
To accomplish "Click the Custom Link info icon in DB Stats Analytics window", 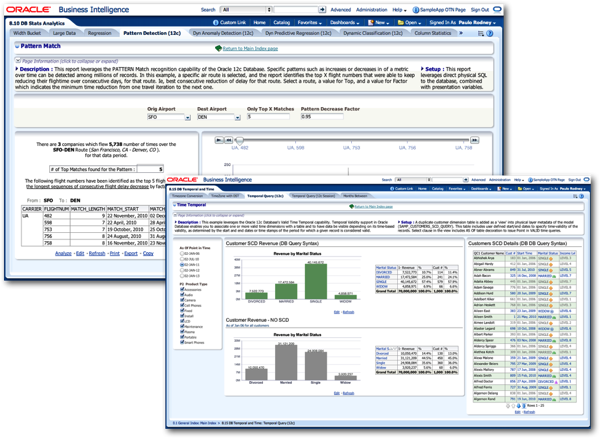I will click(215, 23).
